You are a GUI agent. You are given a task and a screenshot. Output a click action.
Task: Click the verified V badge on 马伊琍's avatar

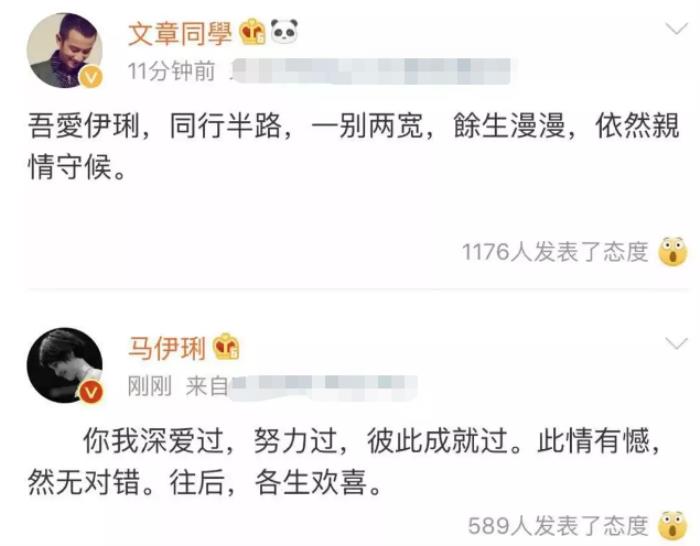tap(91, 392)
